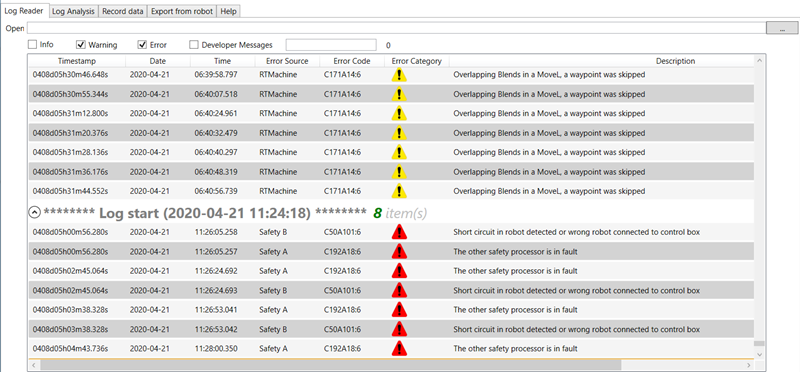
Task: Open the Help tab
Action: click(229, 11)
